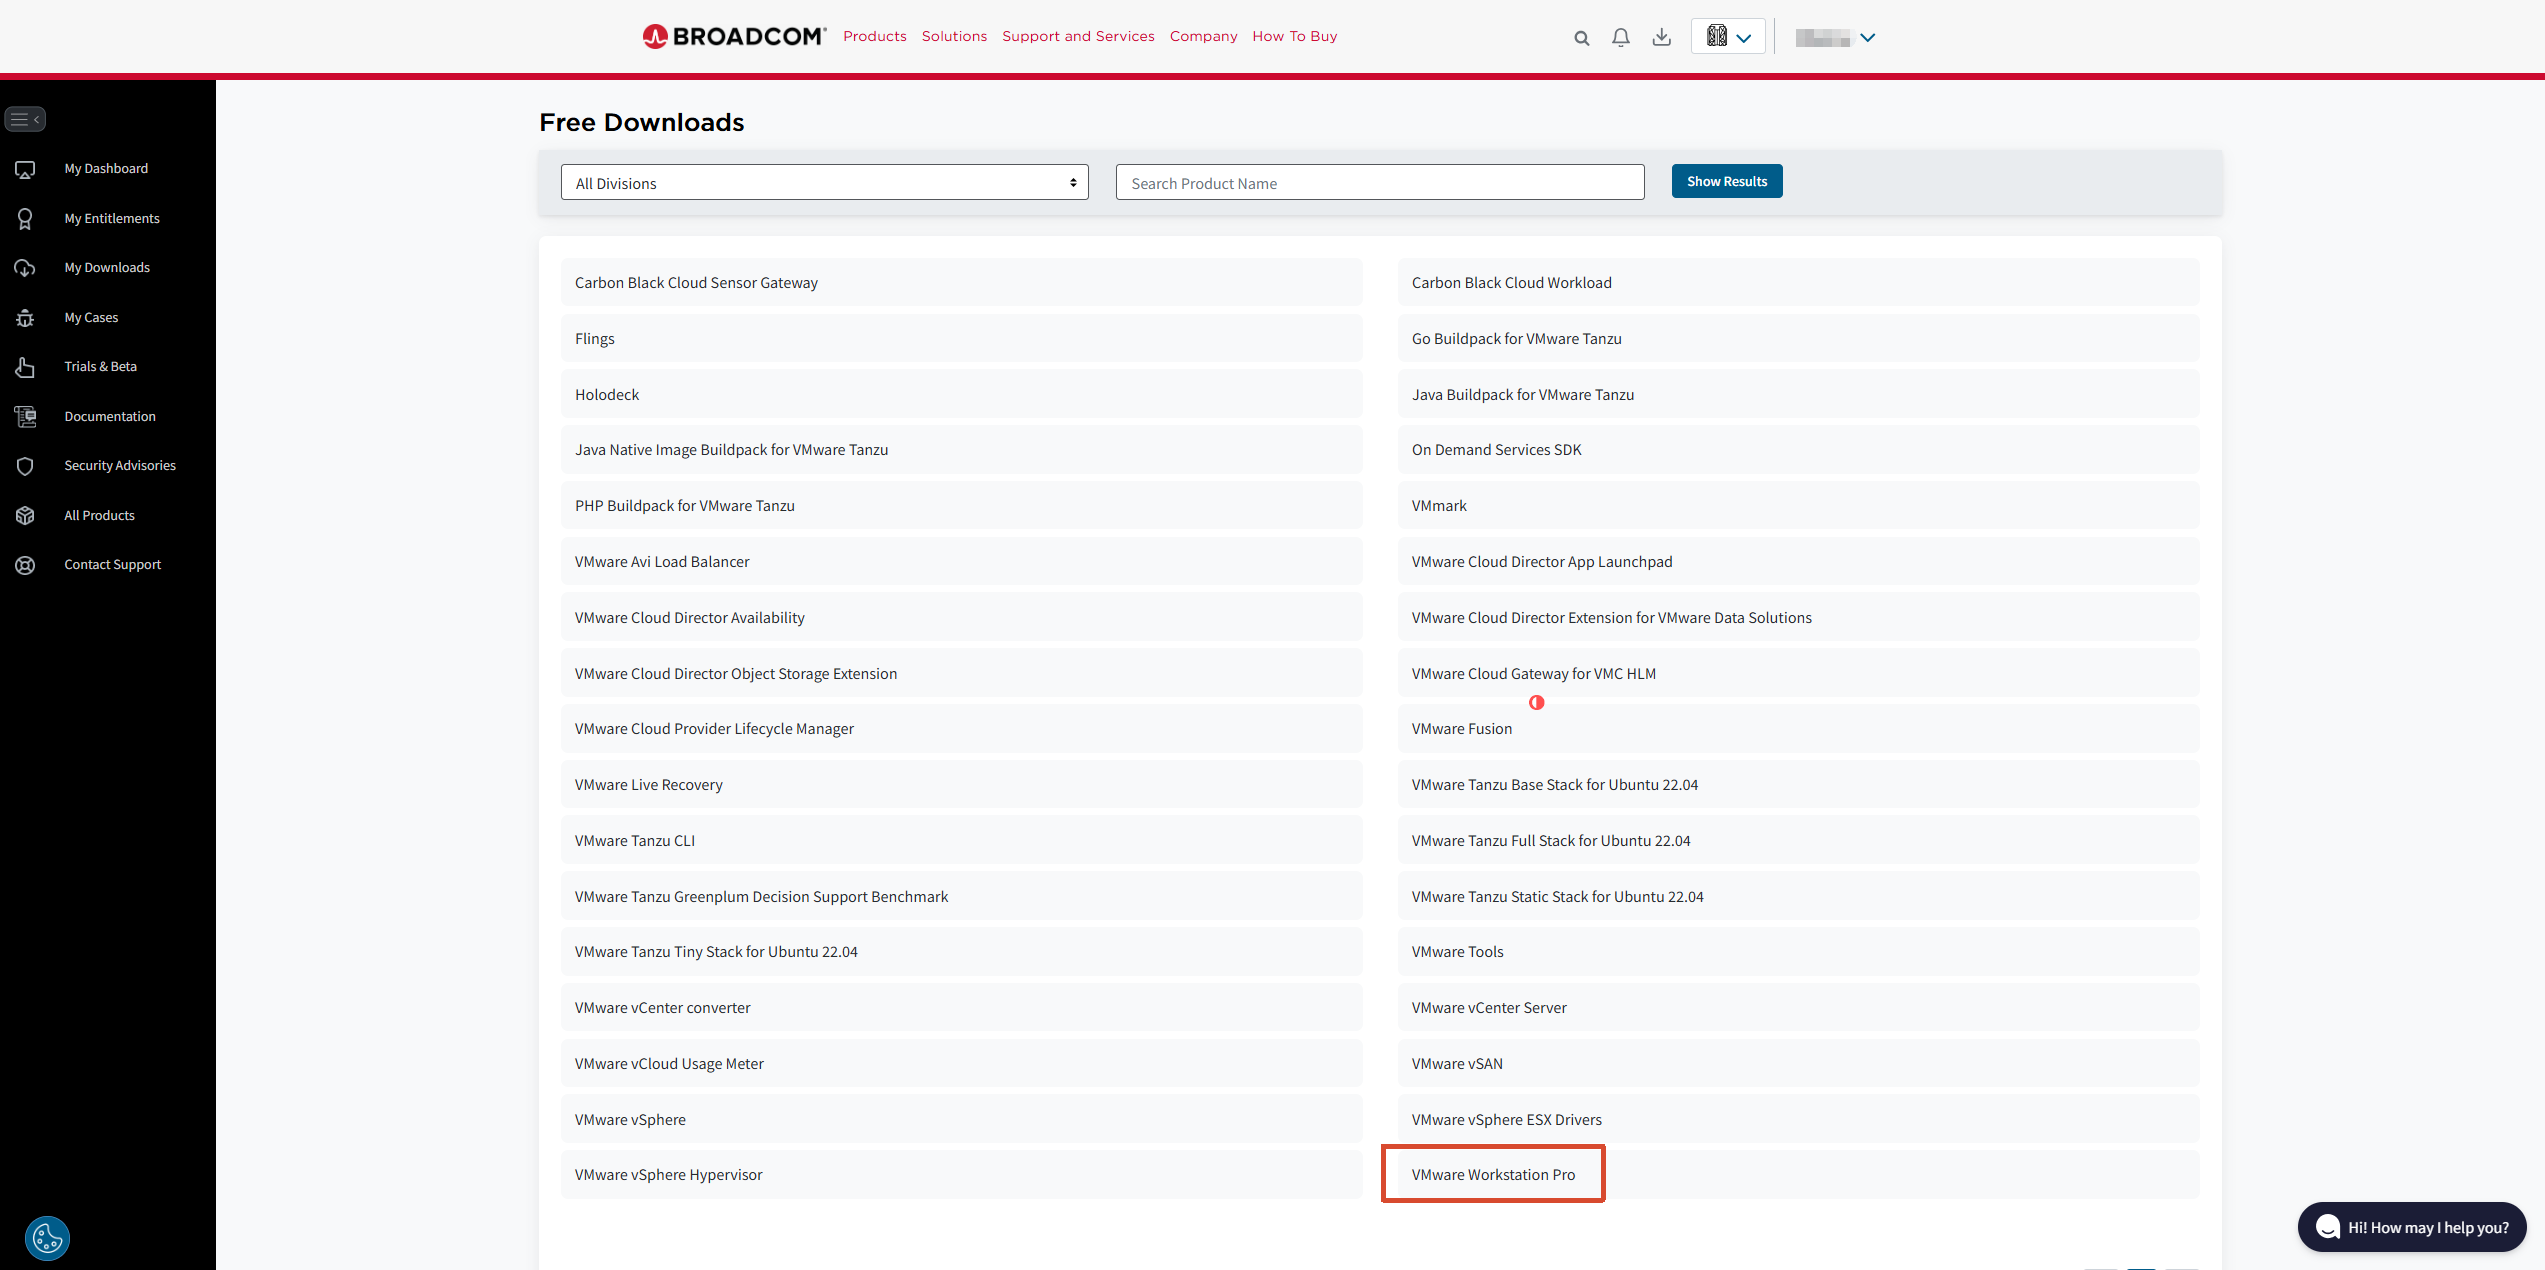Click the header download tray icon
This screenshot has height=1270, width=2545.
click(1661, 37)
